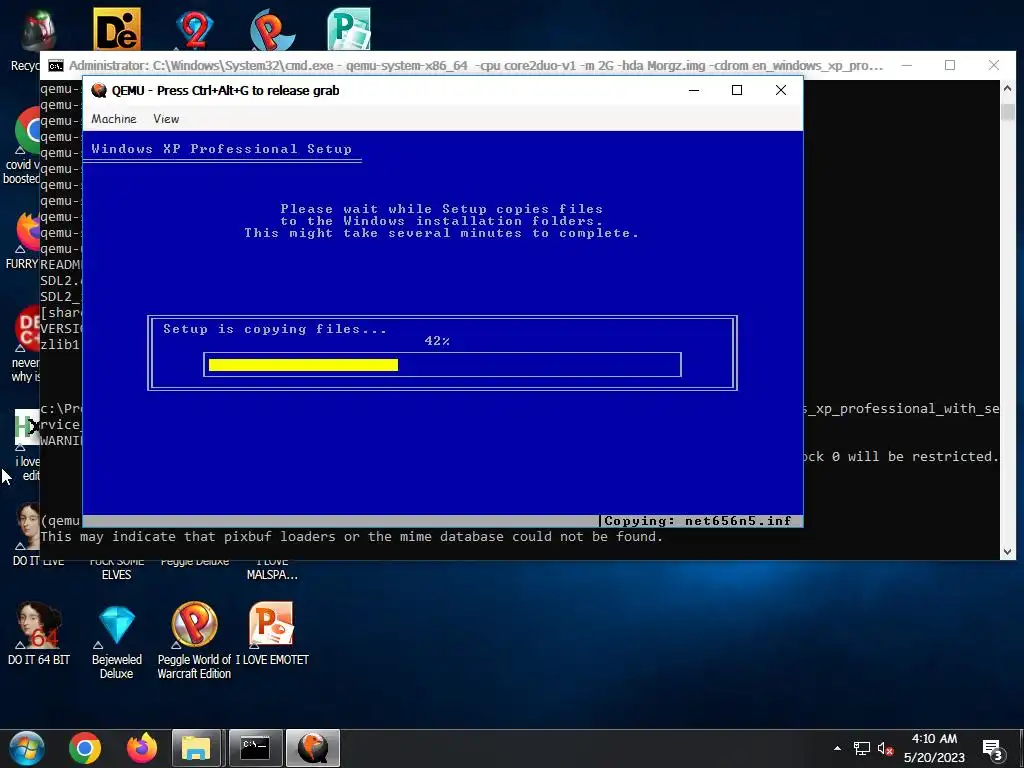Click the yellow setup progress bar
Image resolution: width=1024 pixels, height=768 pixels.
pyautogui.click(x=303, y=365)
